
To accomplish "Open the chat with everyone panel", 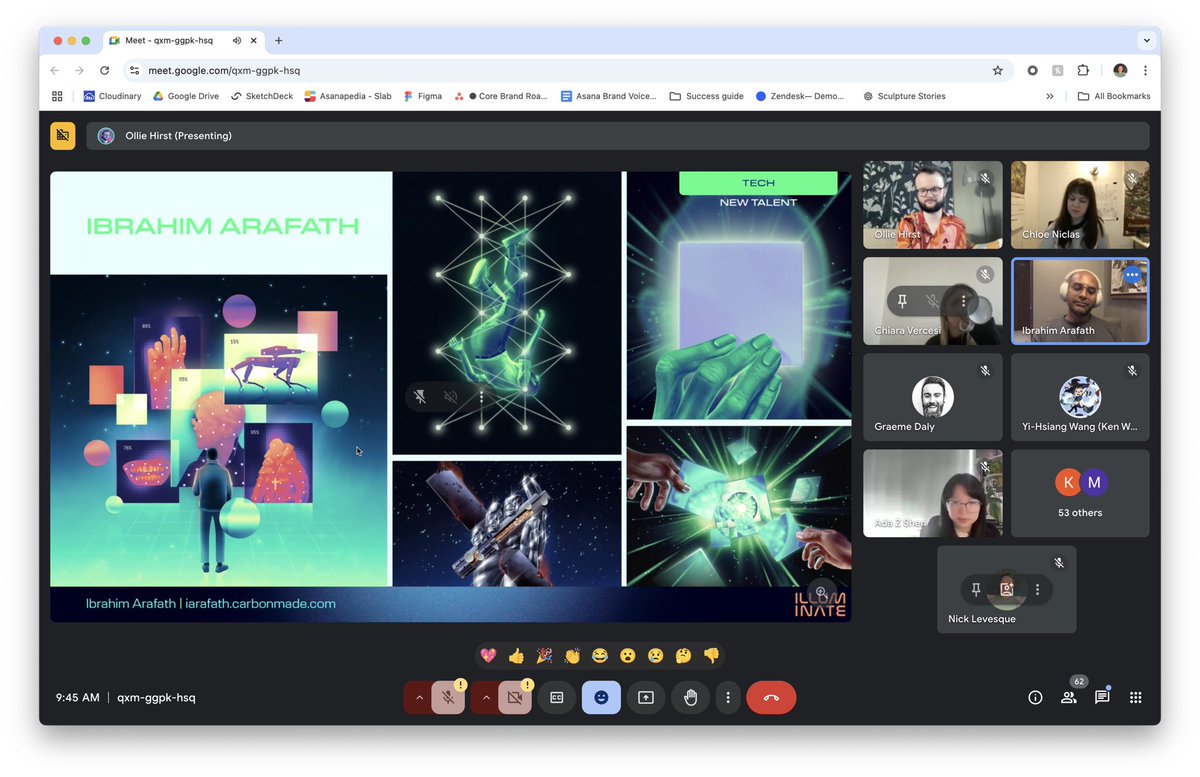I will coord(1102,697).
